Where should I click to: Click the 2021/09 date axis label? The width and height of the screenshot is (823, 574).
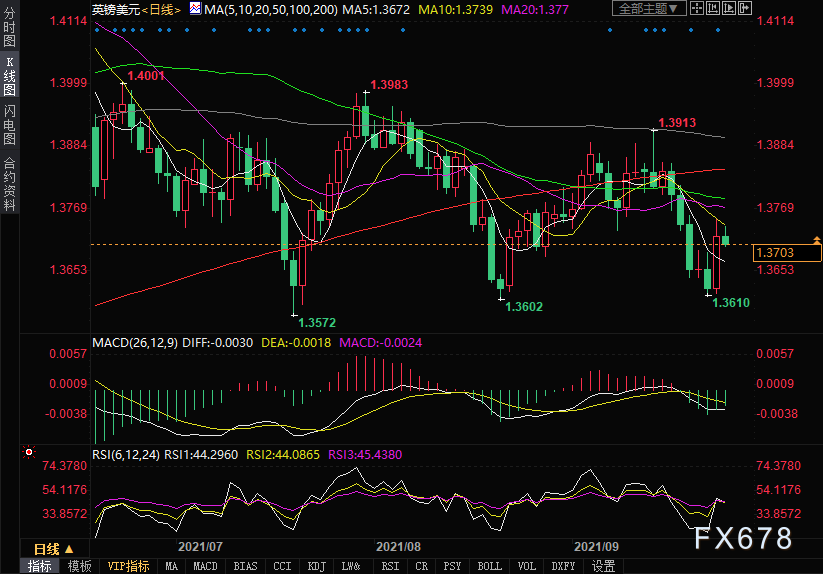point(596,547)
